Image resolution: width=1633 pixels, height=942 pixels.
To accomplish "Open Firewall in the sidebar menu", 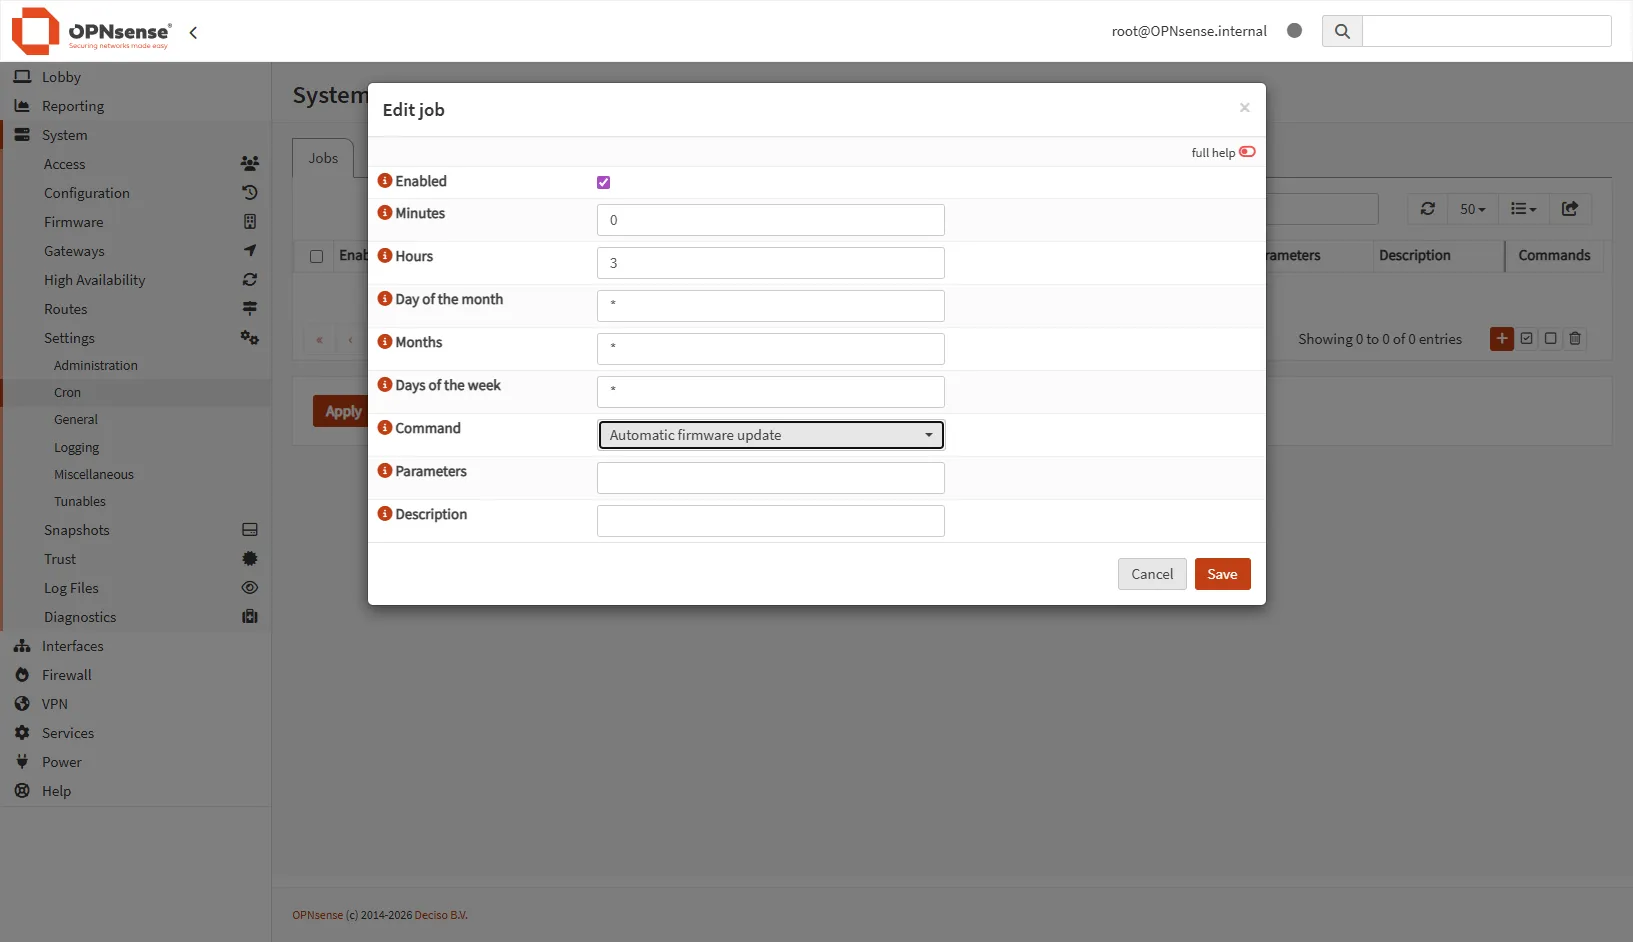I will [x=66, y=675].
